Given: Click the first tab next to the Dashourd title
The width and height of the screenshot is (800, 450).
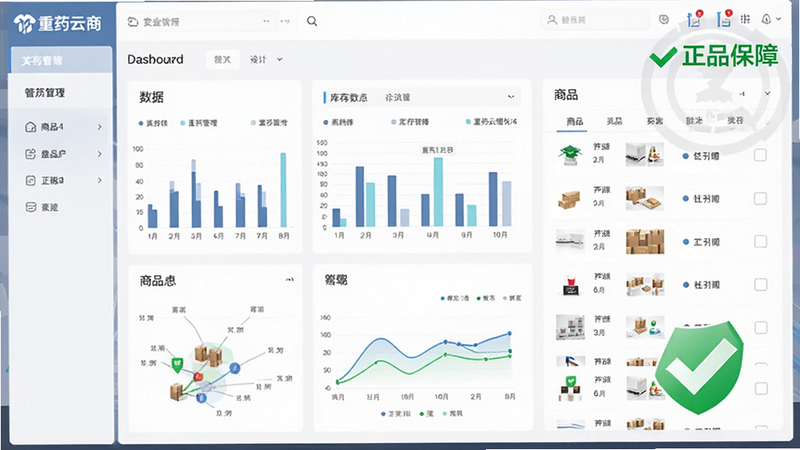Looking at the screenshot, I should pyautogui.click(x=222, y=60).
